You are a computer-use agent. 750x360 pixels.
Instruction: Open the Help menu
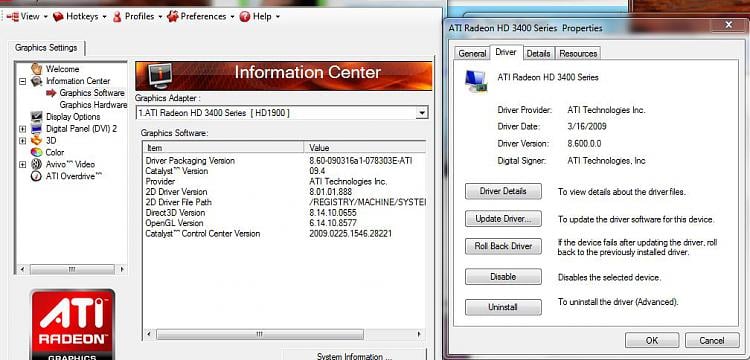point(260,16)
